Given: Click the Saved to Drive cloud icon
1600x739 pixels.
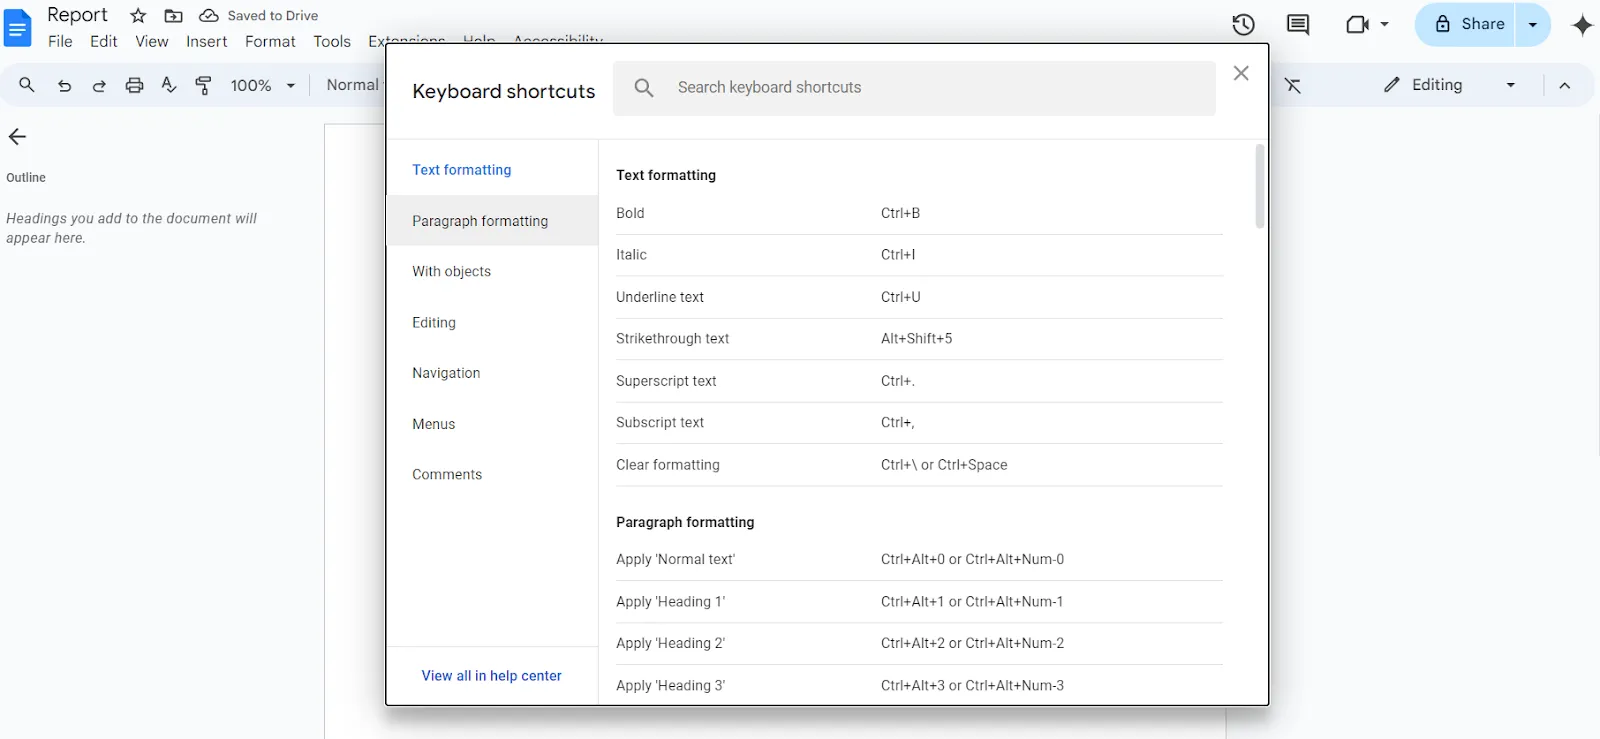Looking at the screenshot, I should pyautogui.click(x=209, y=16).
